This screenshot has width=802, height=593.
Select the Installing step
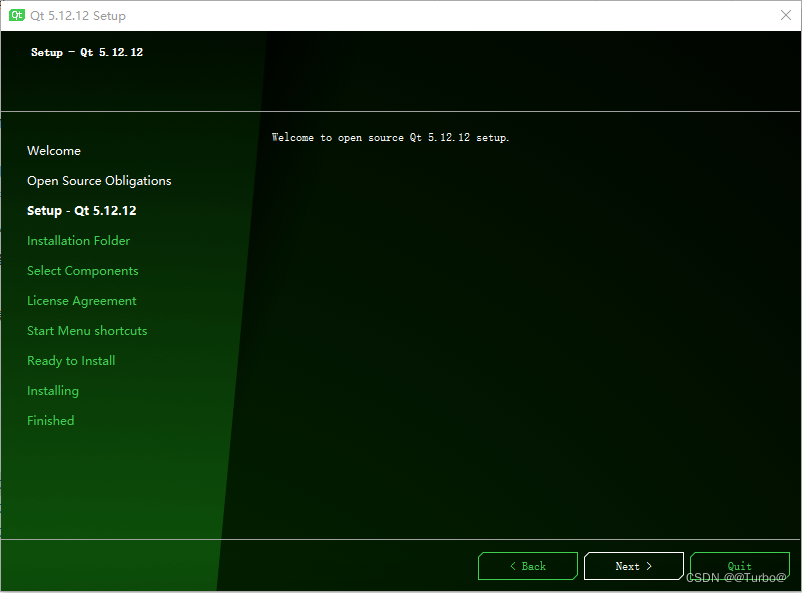(53, 391)
